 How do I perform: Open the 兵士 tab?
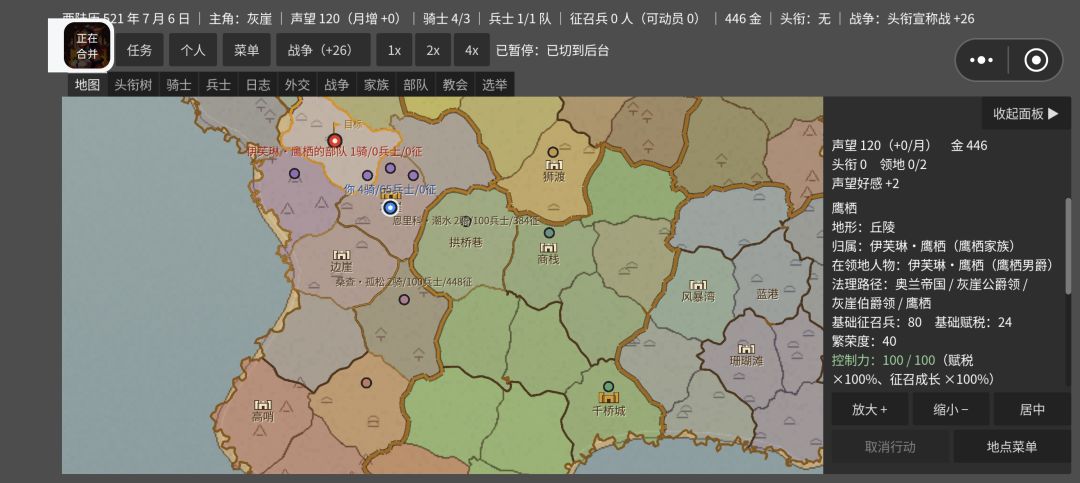pos(219,85)
